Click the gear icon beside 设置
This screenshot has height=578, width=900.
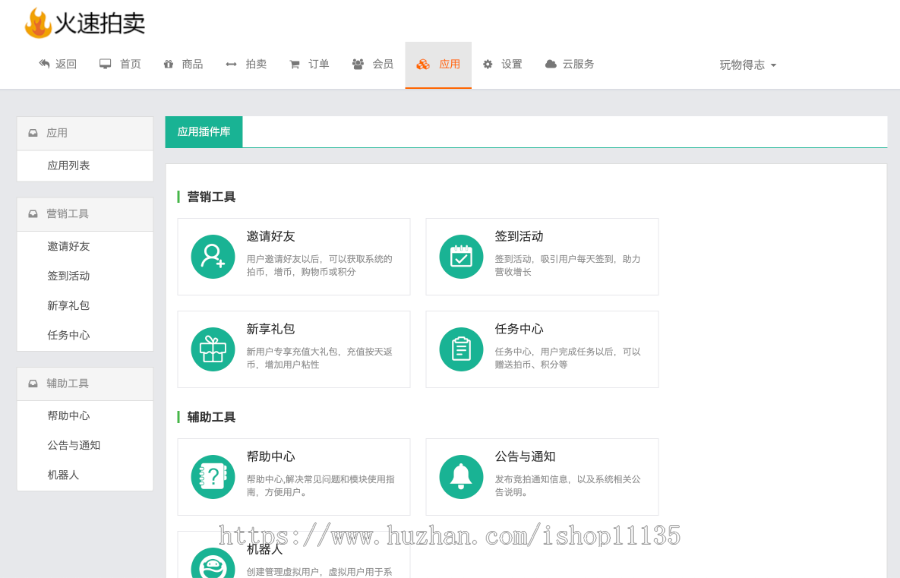click(x=487, y=64)
